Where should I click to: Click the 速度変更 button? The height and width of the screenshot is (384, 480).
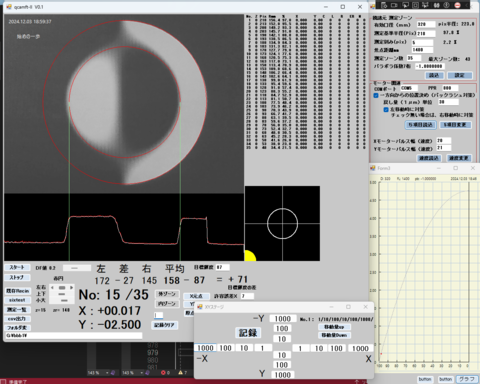459,158
